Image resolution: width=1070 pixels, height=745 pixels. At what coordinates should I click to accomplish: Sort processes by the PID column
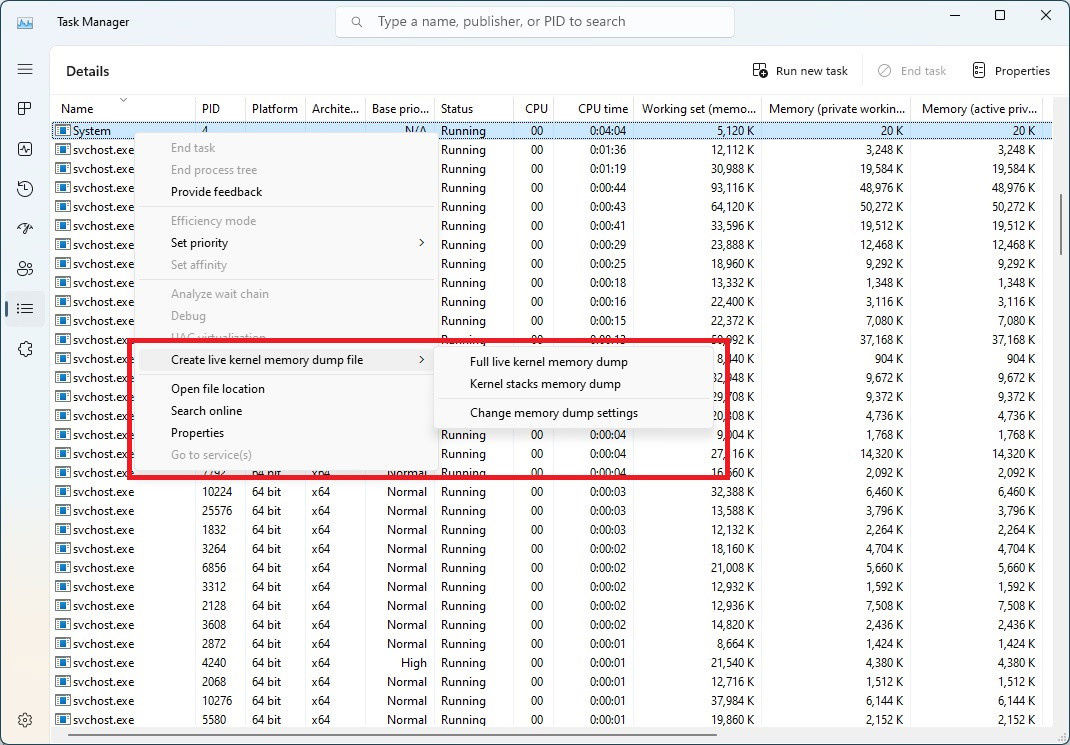[x=212, y=108]
